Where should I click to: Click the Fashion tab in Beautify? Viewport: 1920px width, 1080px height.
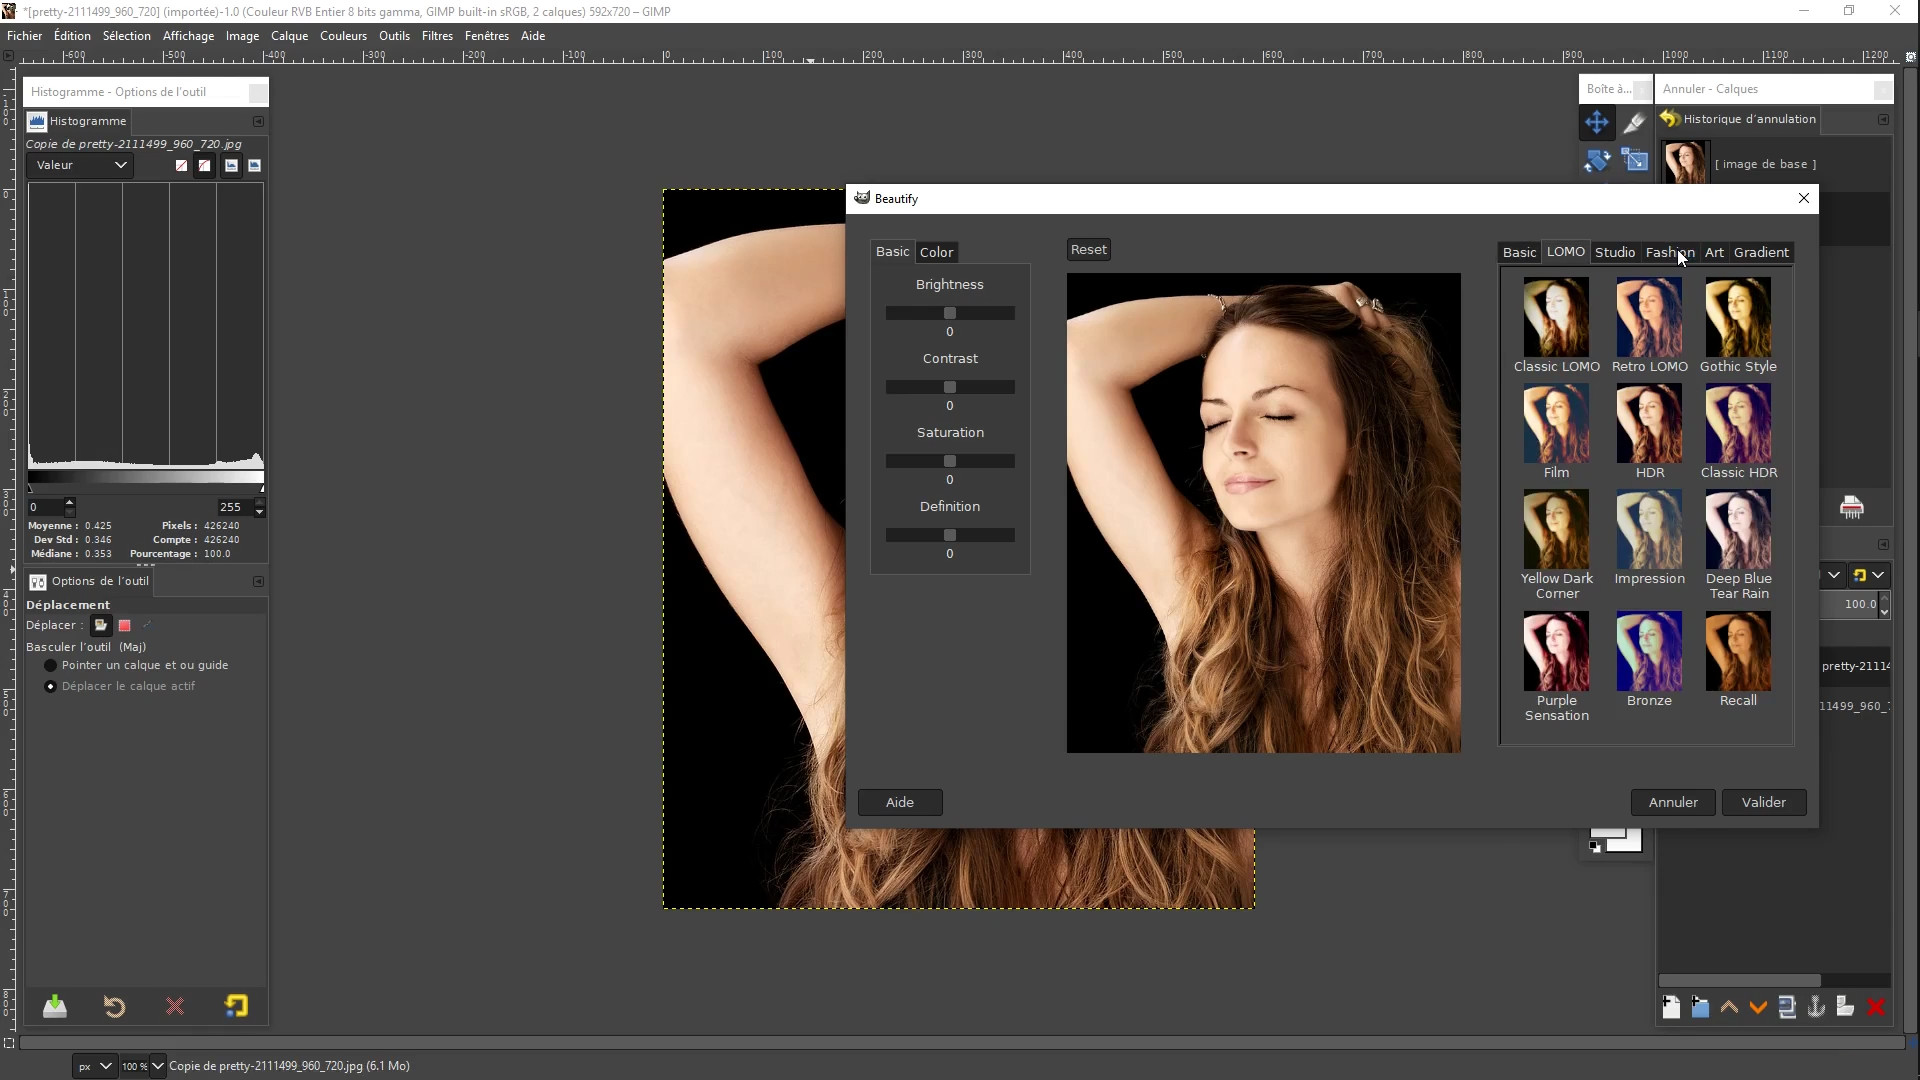click(1669, 252)
